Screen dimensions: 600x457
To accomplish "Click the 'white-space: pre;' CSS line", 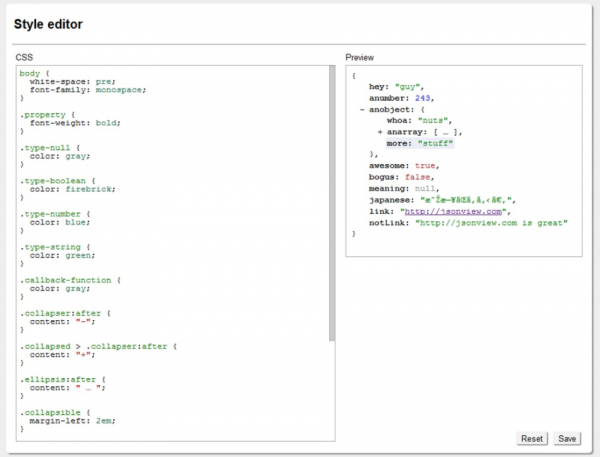I will click(72, 82).
